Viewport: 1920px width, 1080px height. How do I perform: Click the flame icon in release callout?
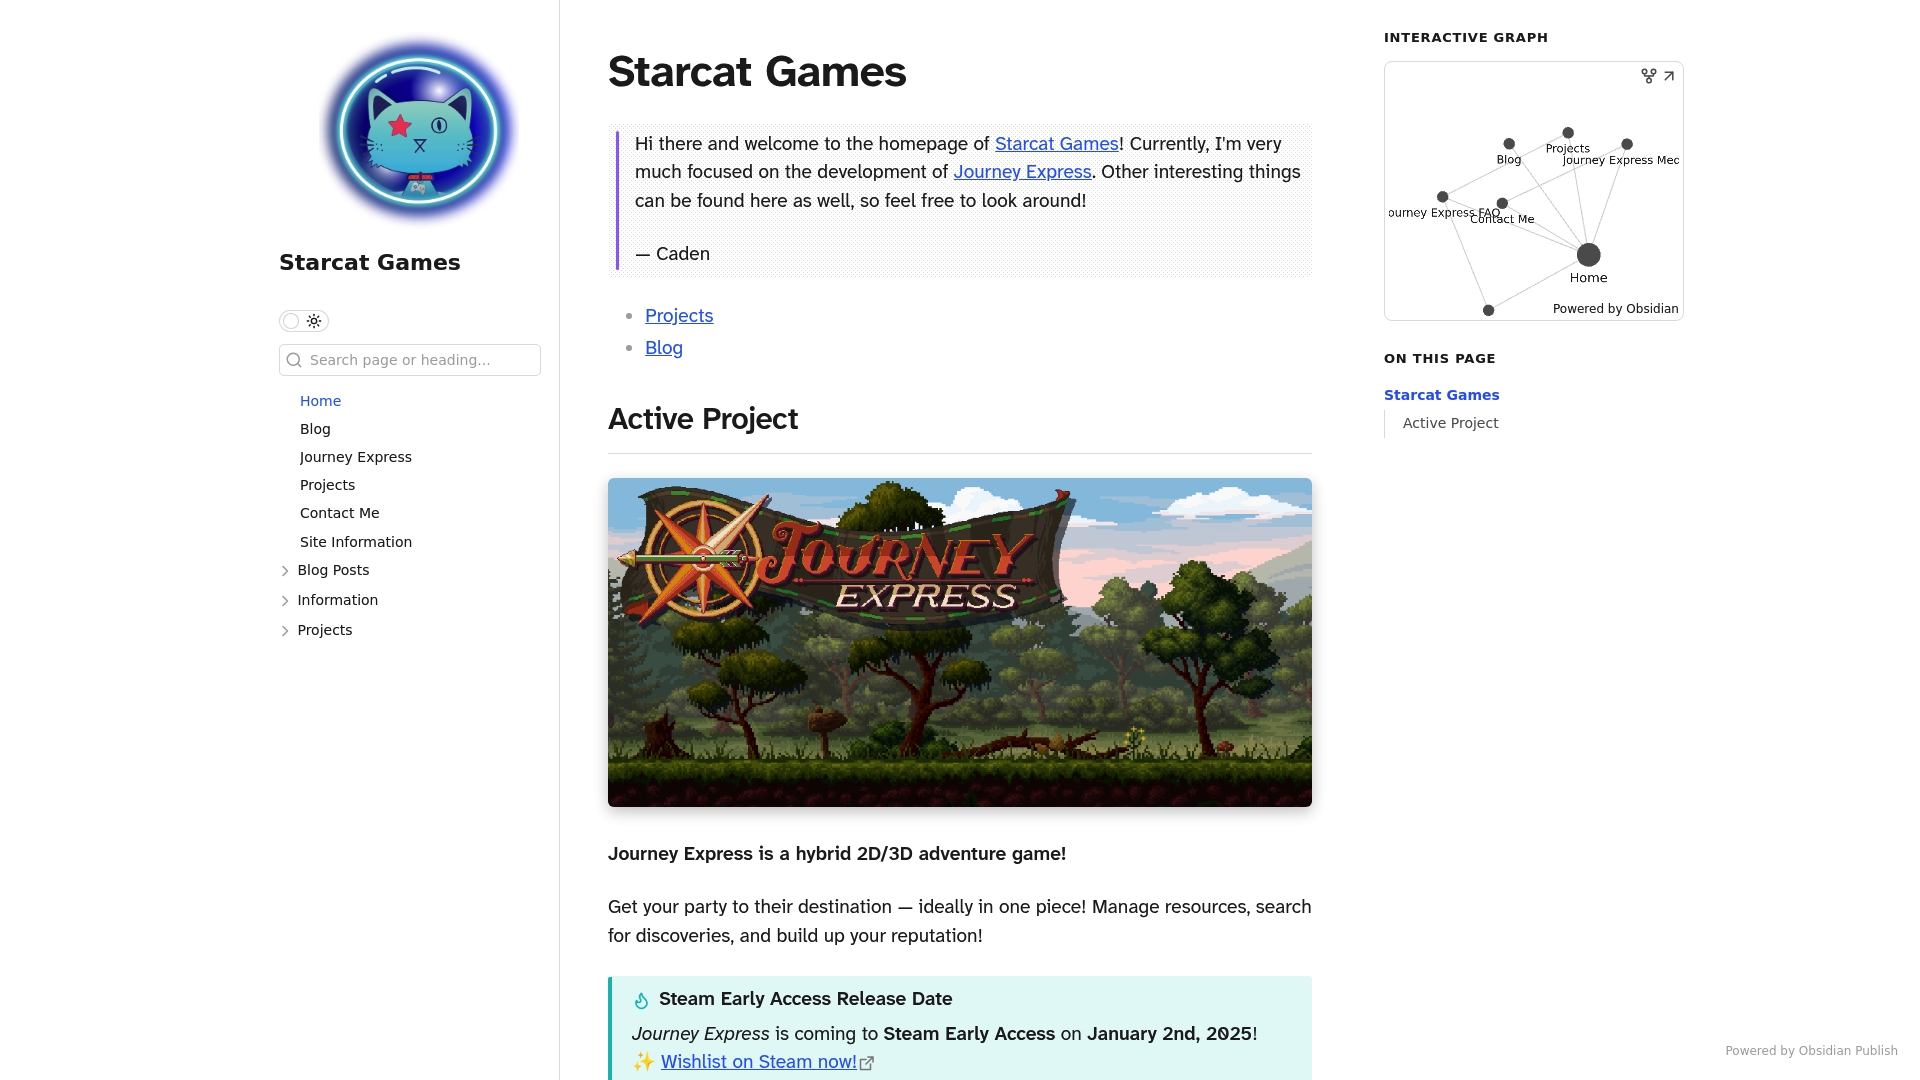pos(641,1000)
